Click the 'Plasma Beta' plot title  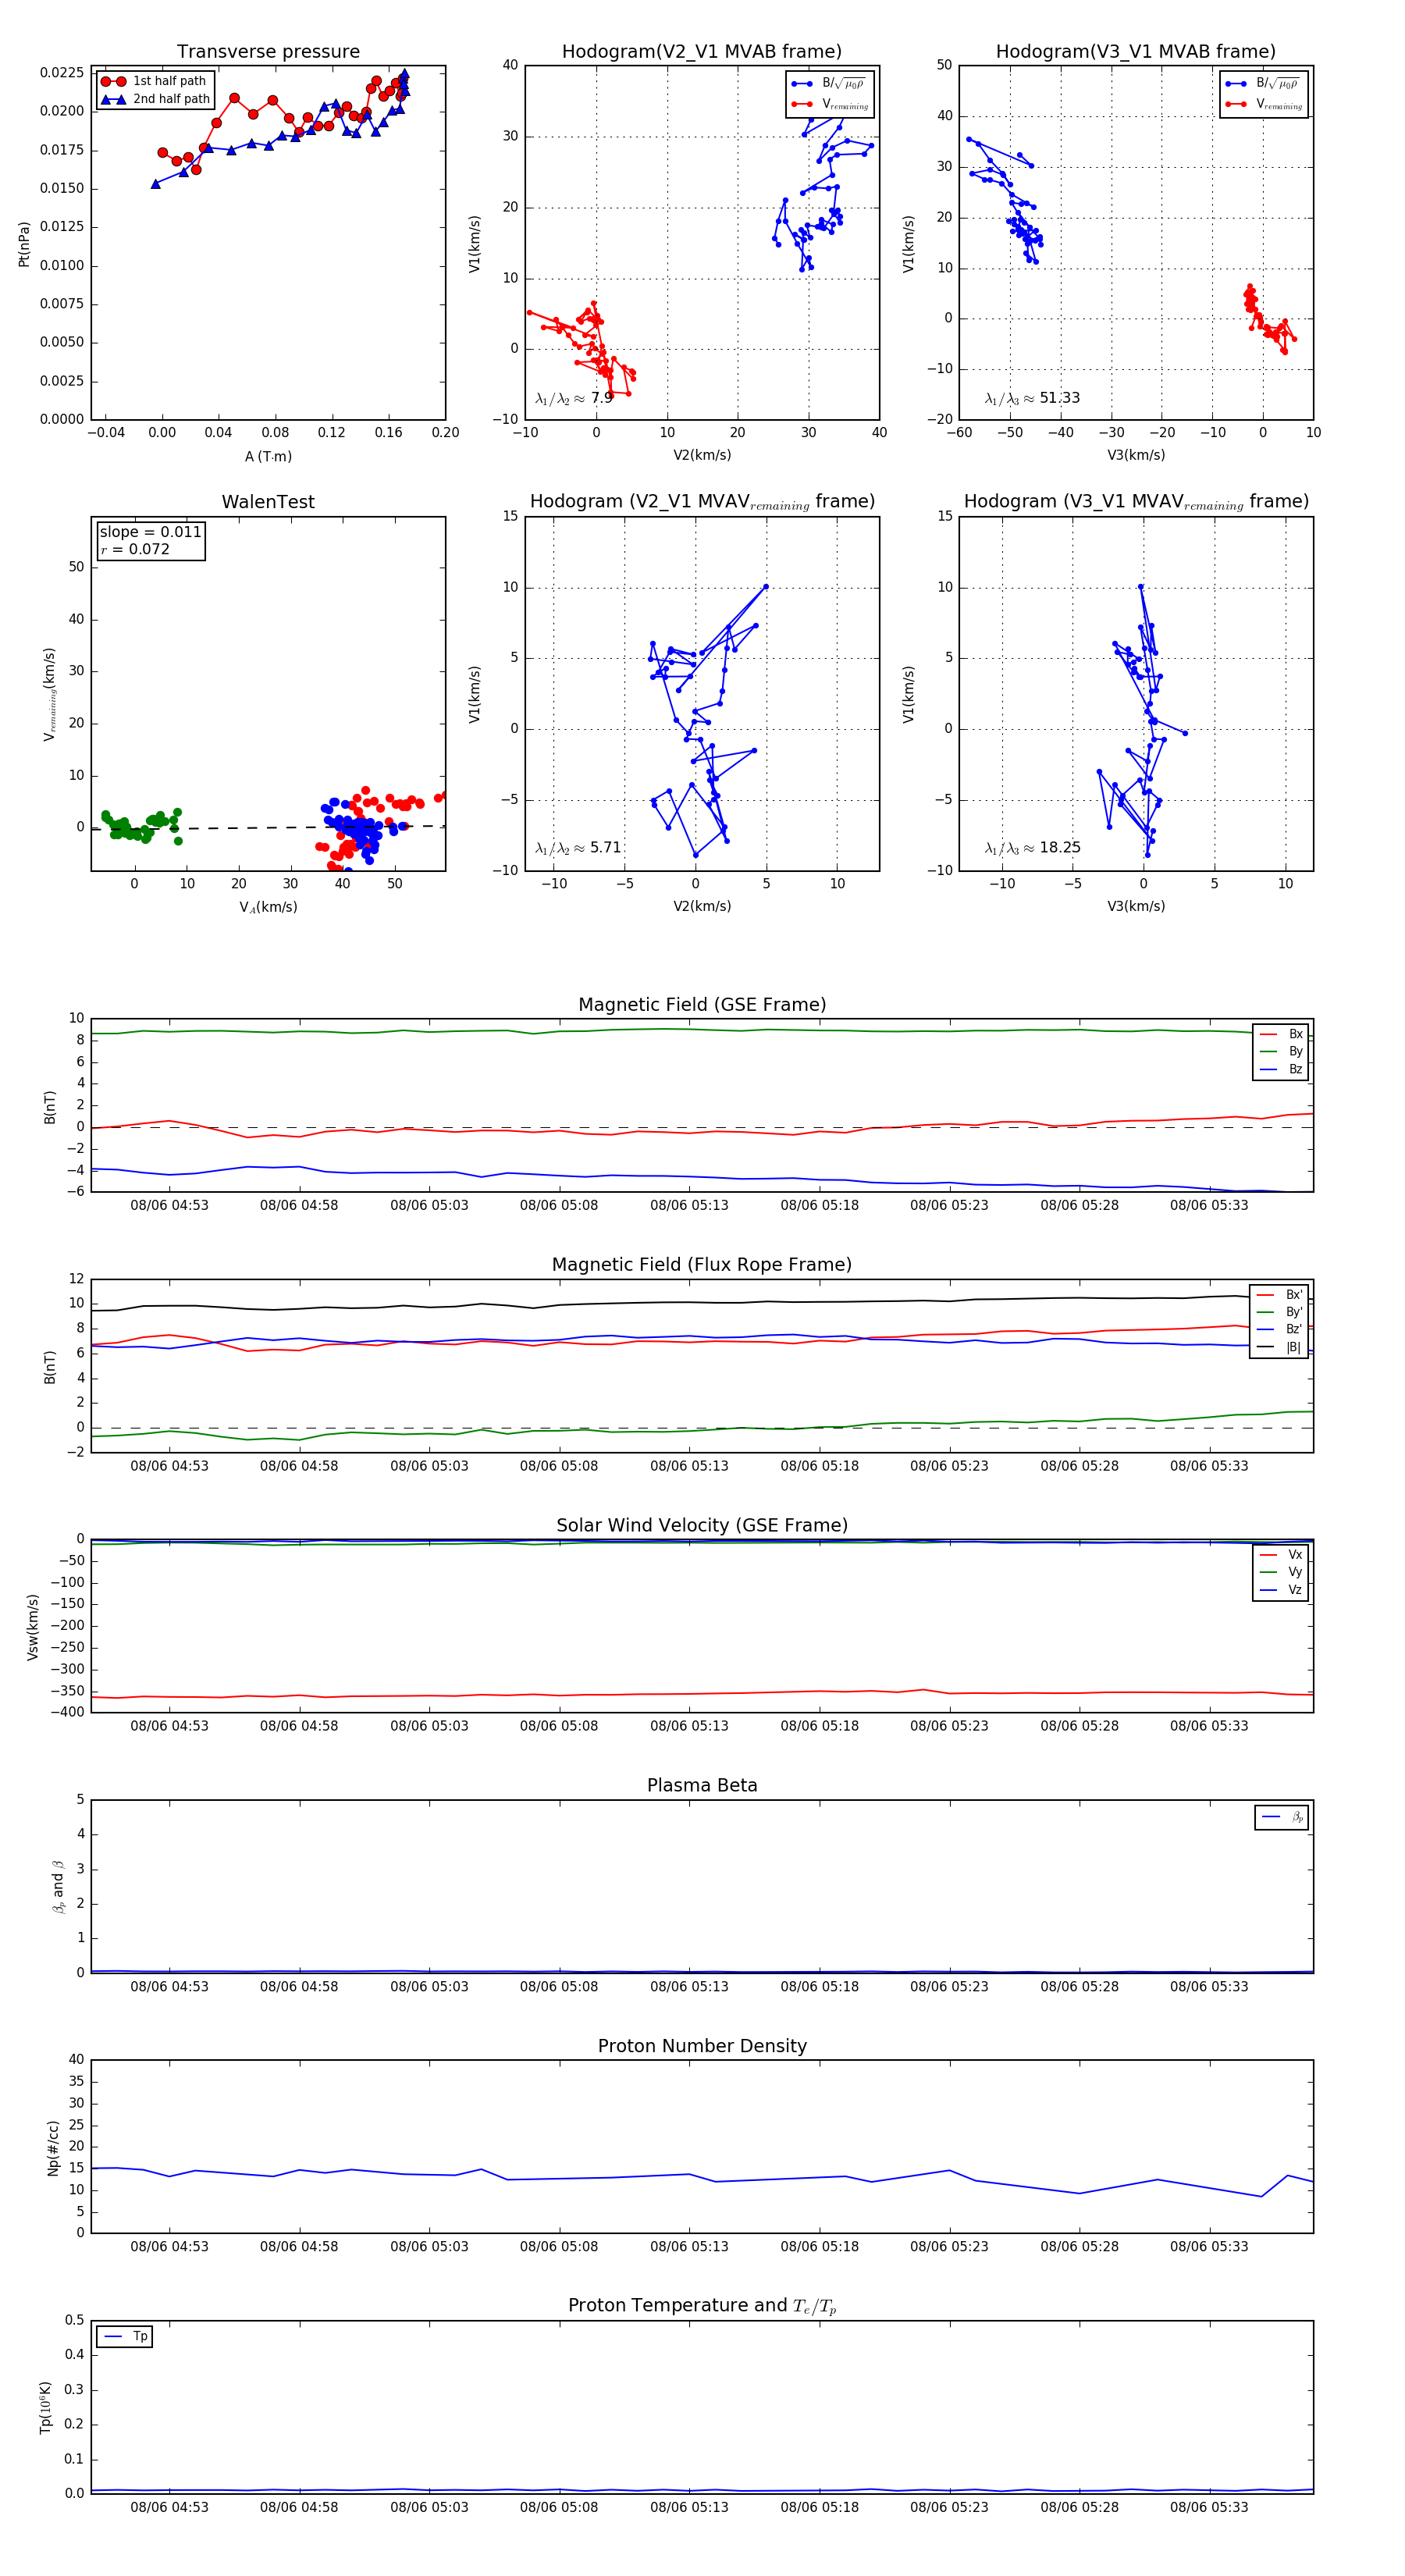point(702,1785)
